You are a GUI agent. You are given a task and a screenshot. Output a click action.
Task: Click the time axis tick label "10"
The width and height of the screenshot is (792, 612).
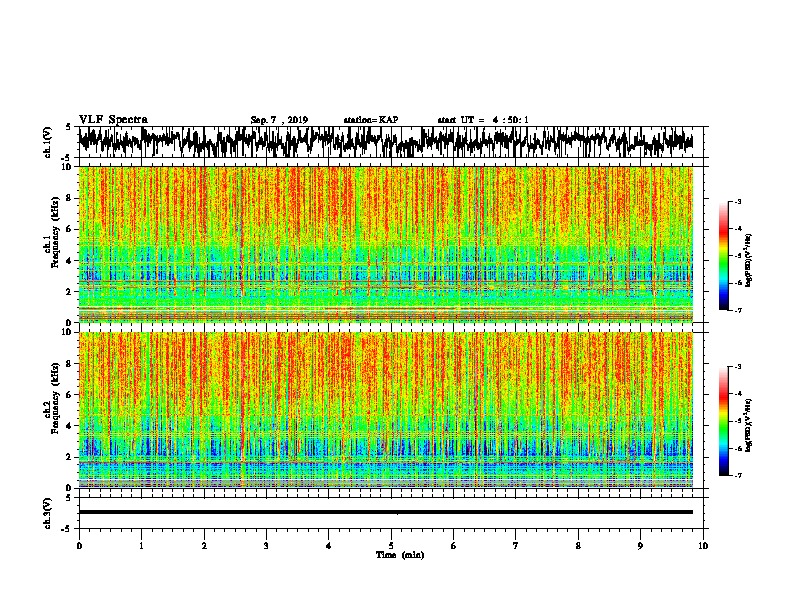click(x=703, y=546)
